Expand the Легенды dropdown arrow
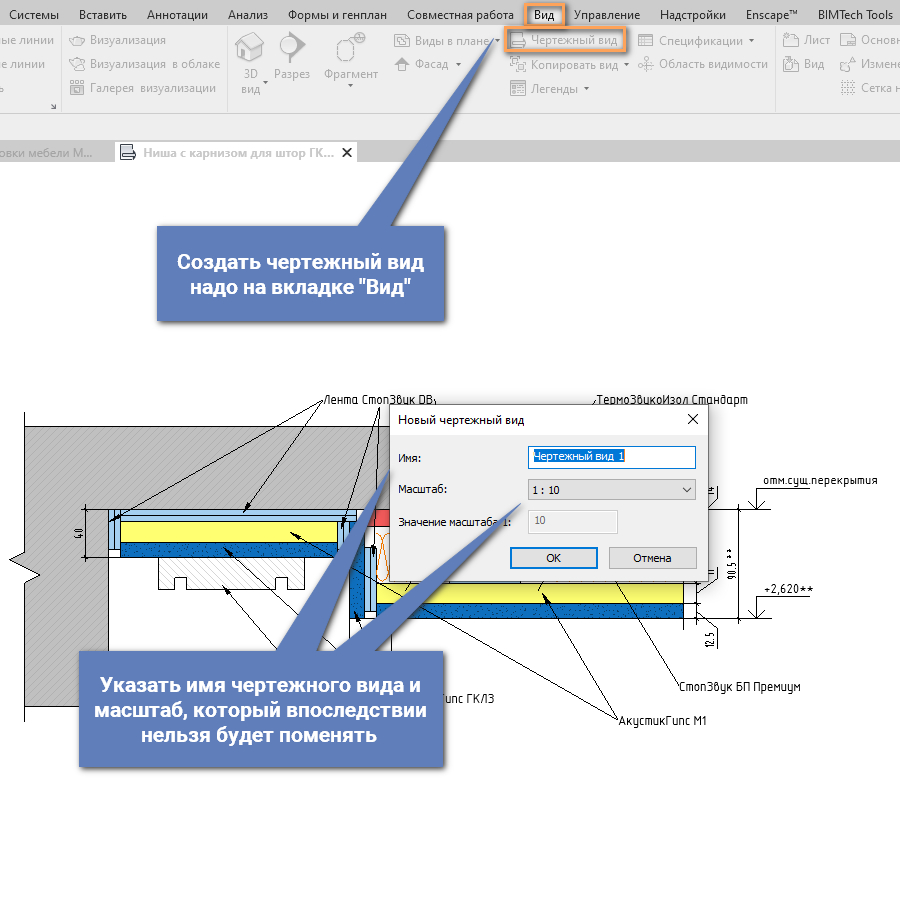This screenshot has width=900, height=900. coord(586,89)
